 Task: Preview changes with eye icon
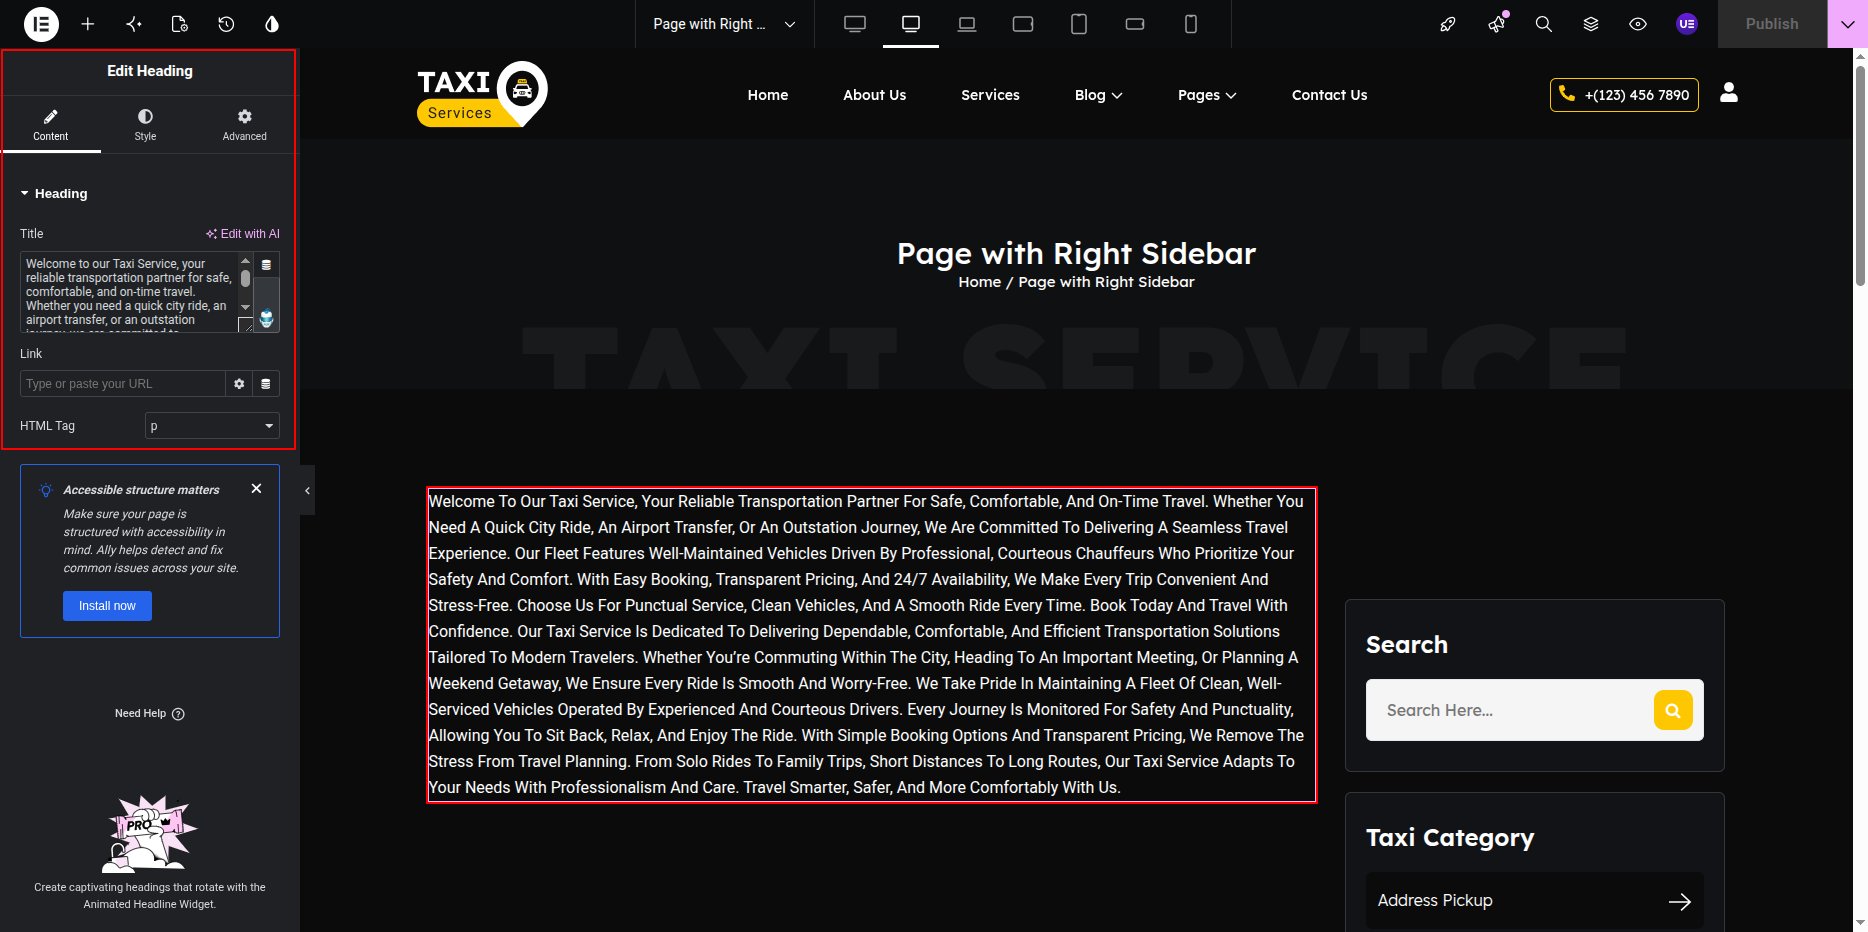coord(1638,24)
